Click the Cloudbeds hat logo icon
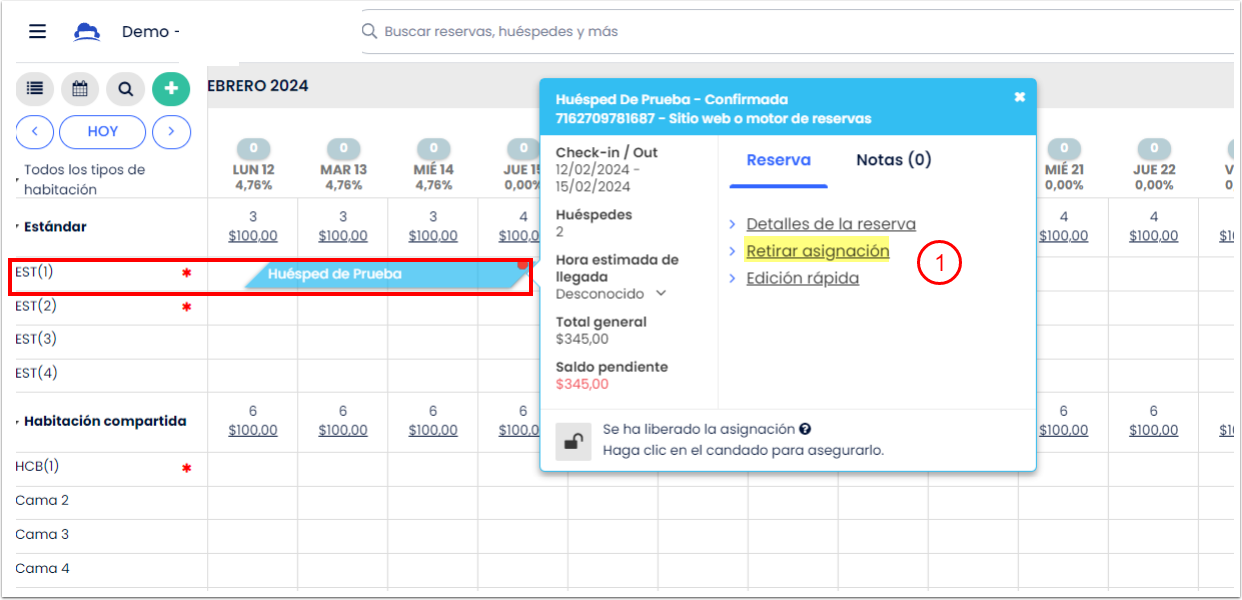The image size is (1242, 600). pyautogui.click(x=87, y=30)
